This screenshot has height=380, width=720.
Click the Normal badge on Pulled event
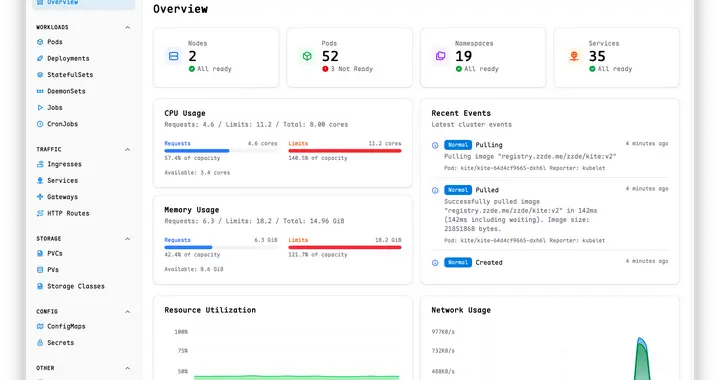click(458, 190)
